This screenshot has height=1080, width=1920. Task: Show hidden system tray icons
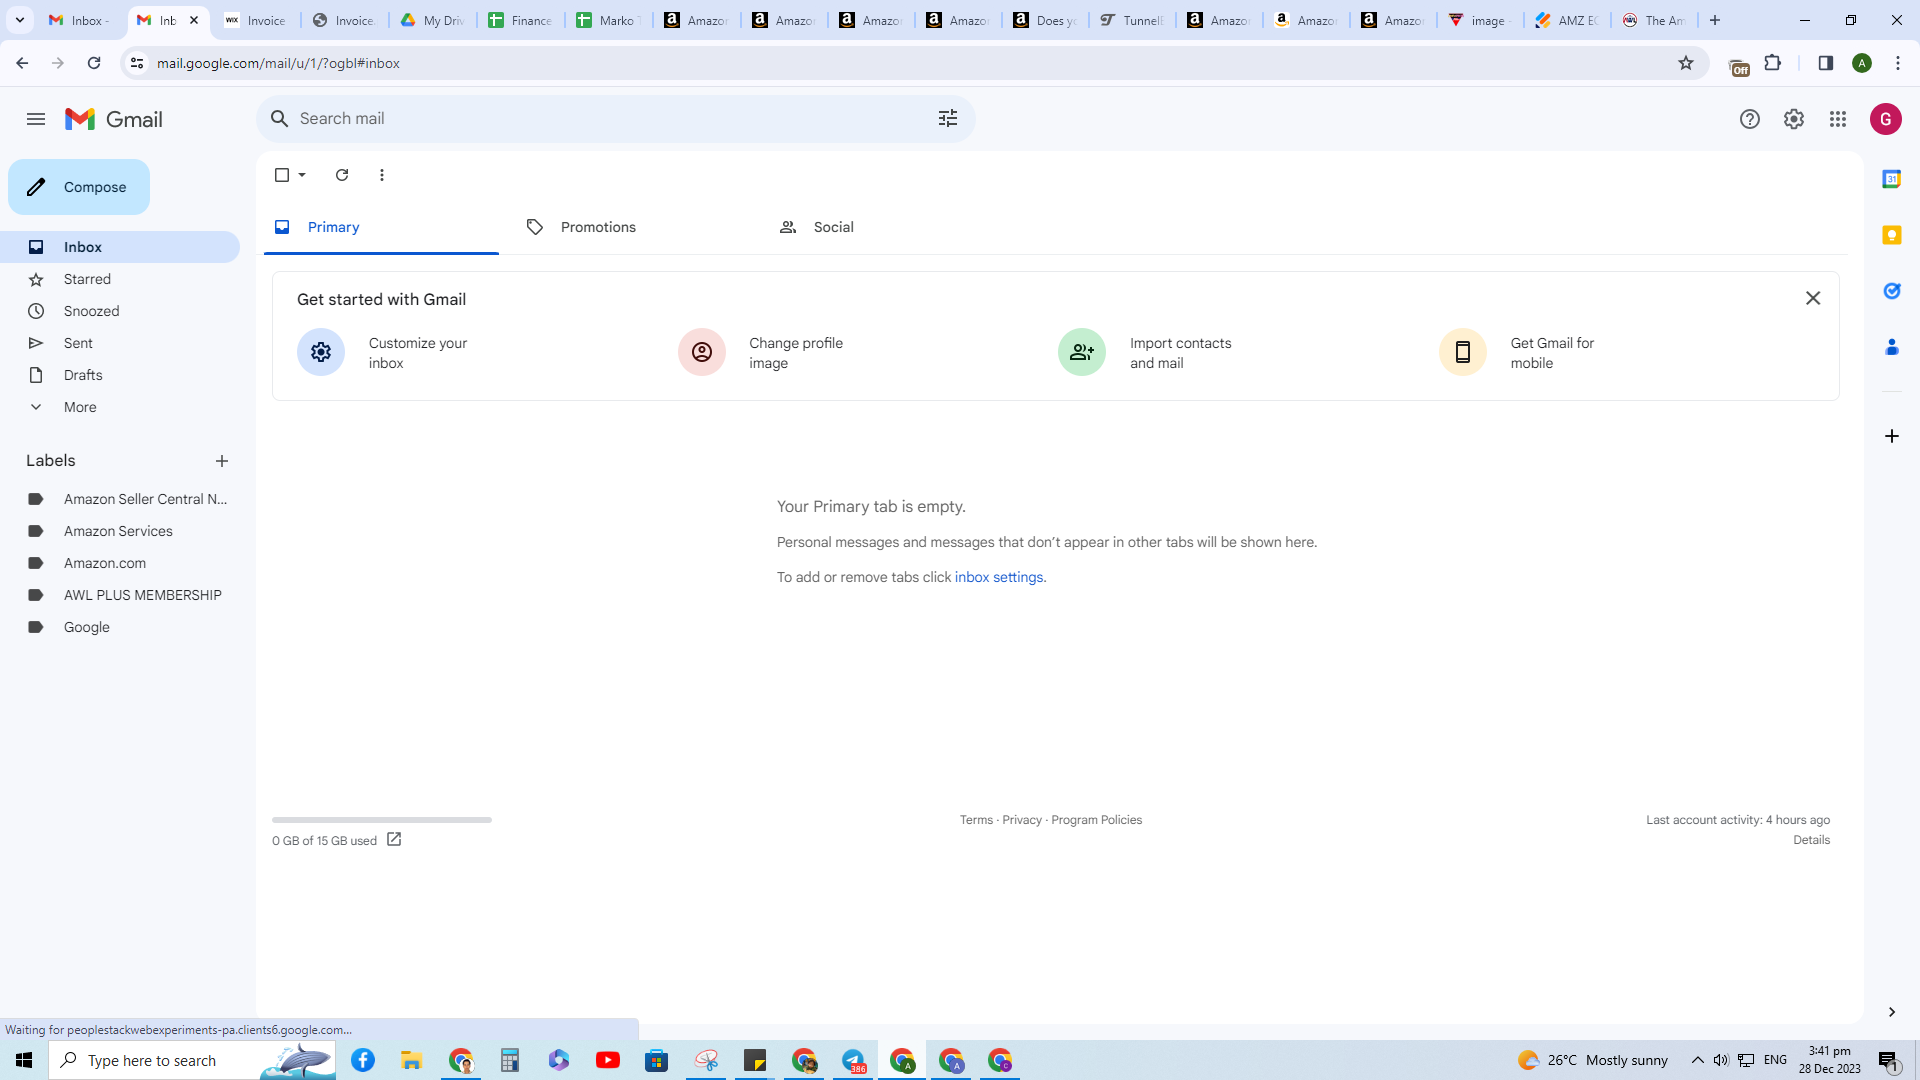click(1697, 1060)
